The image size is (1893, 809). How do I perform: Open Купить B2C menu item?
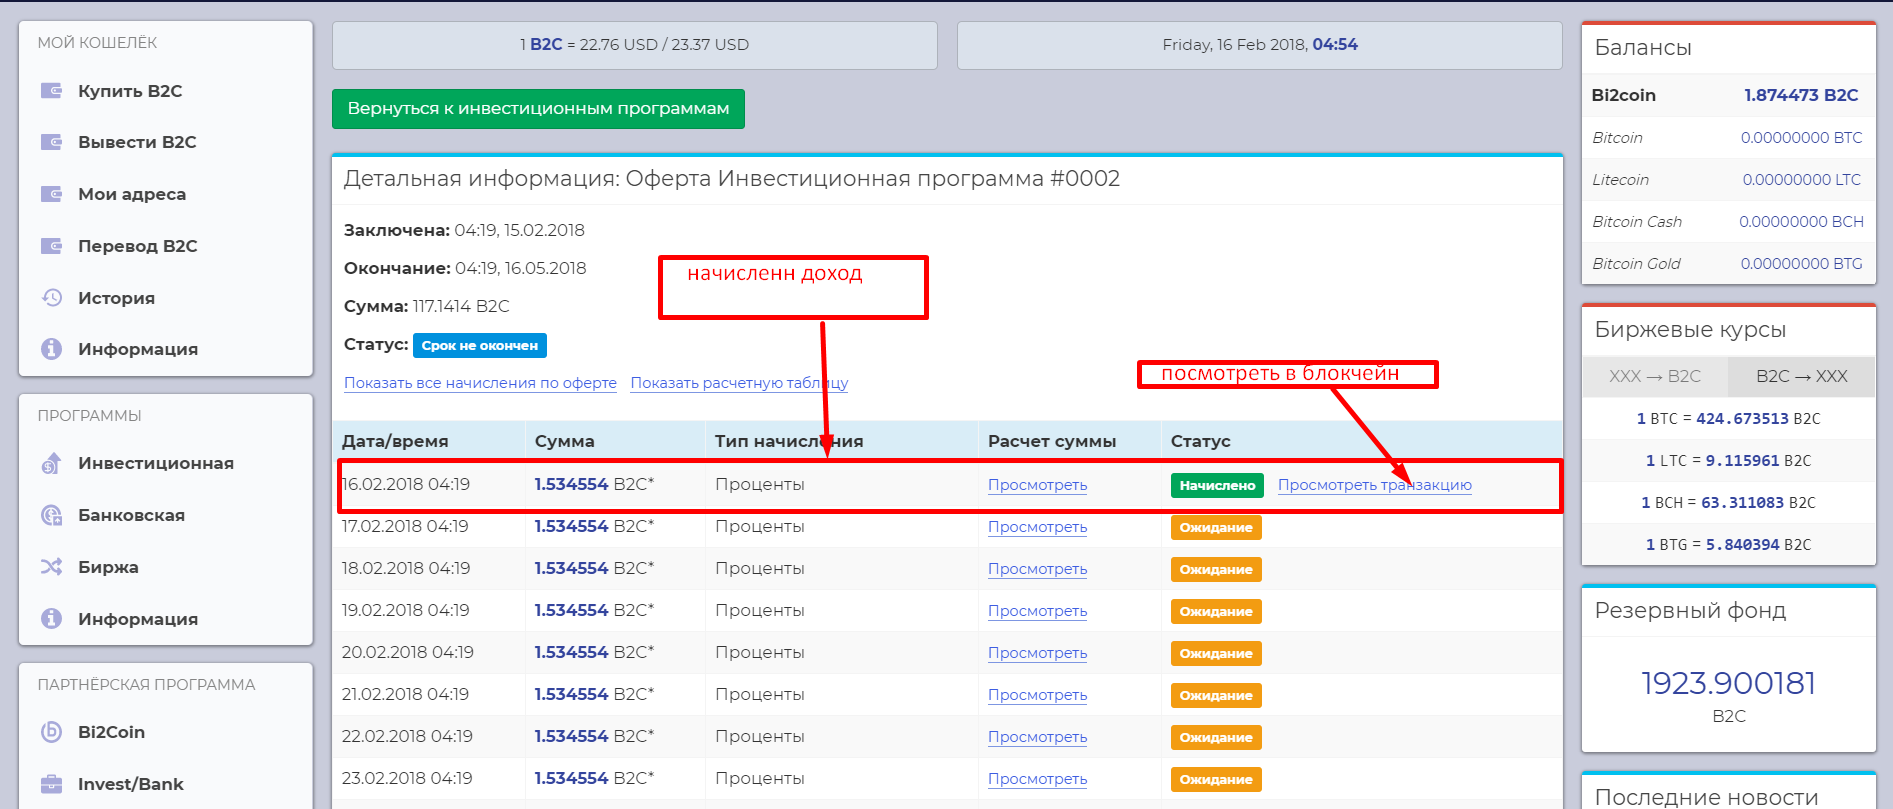(x=130, y=91)
